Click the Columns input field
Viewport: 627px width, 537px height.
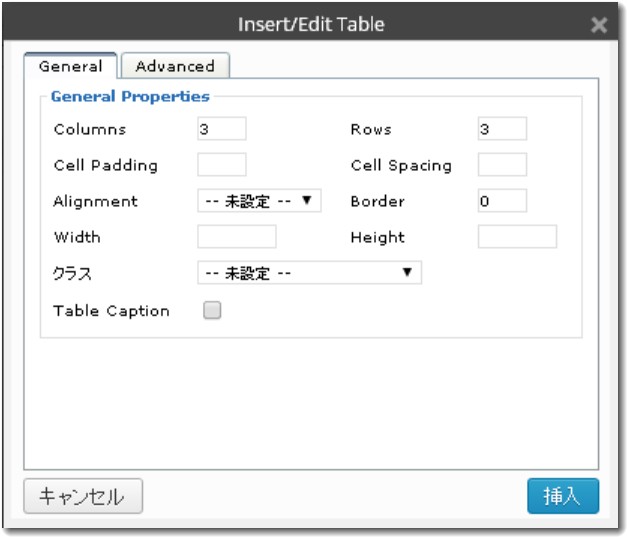[221, 129]
